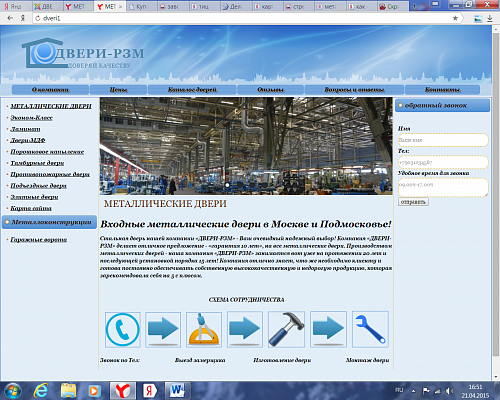Click the ДВЕРИ-РЗМ house logo
500x400 pixels.
(83, 53)
